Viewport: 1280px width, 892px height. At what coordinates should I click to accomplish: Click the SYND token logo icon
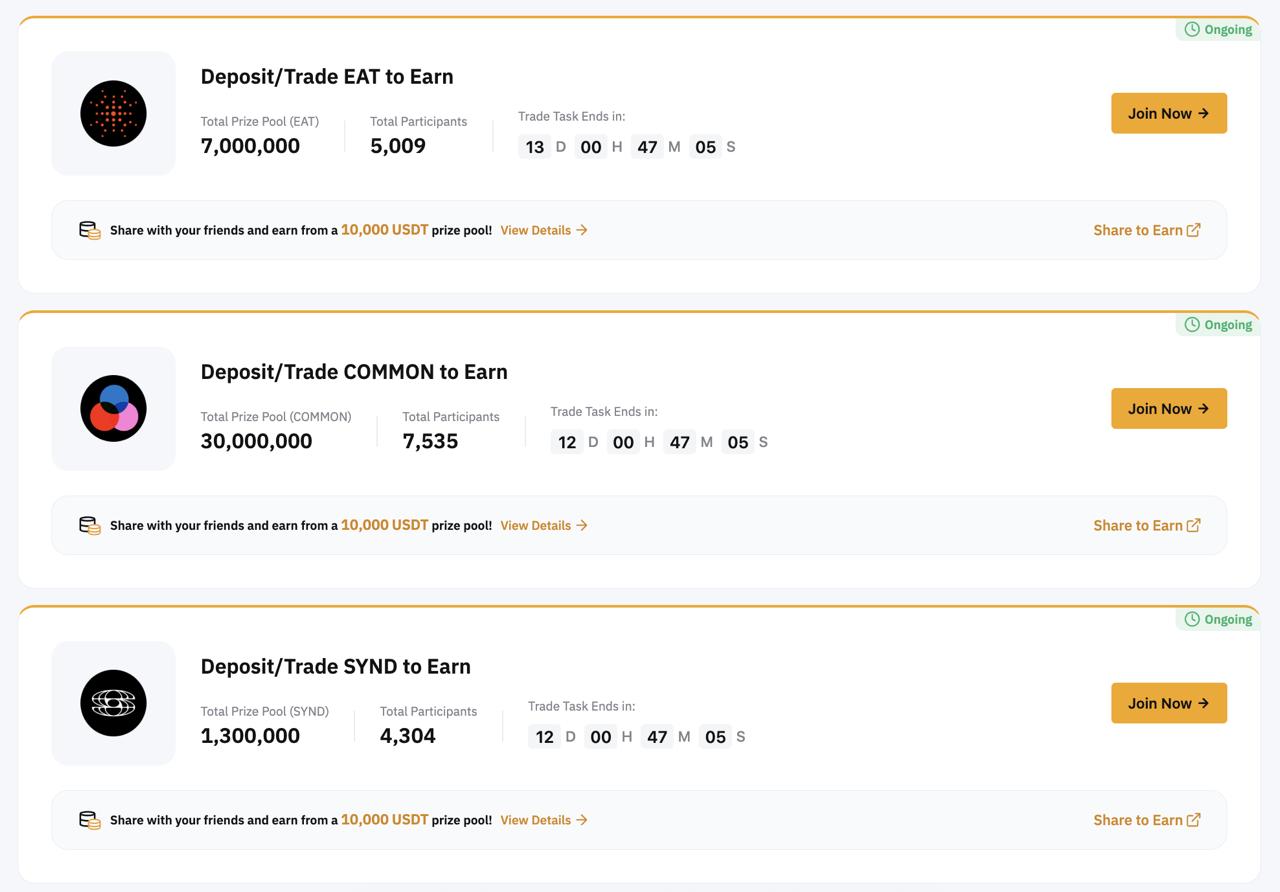(113, 703)
